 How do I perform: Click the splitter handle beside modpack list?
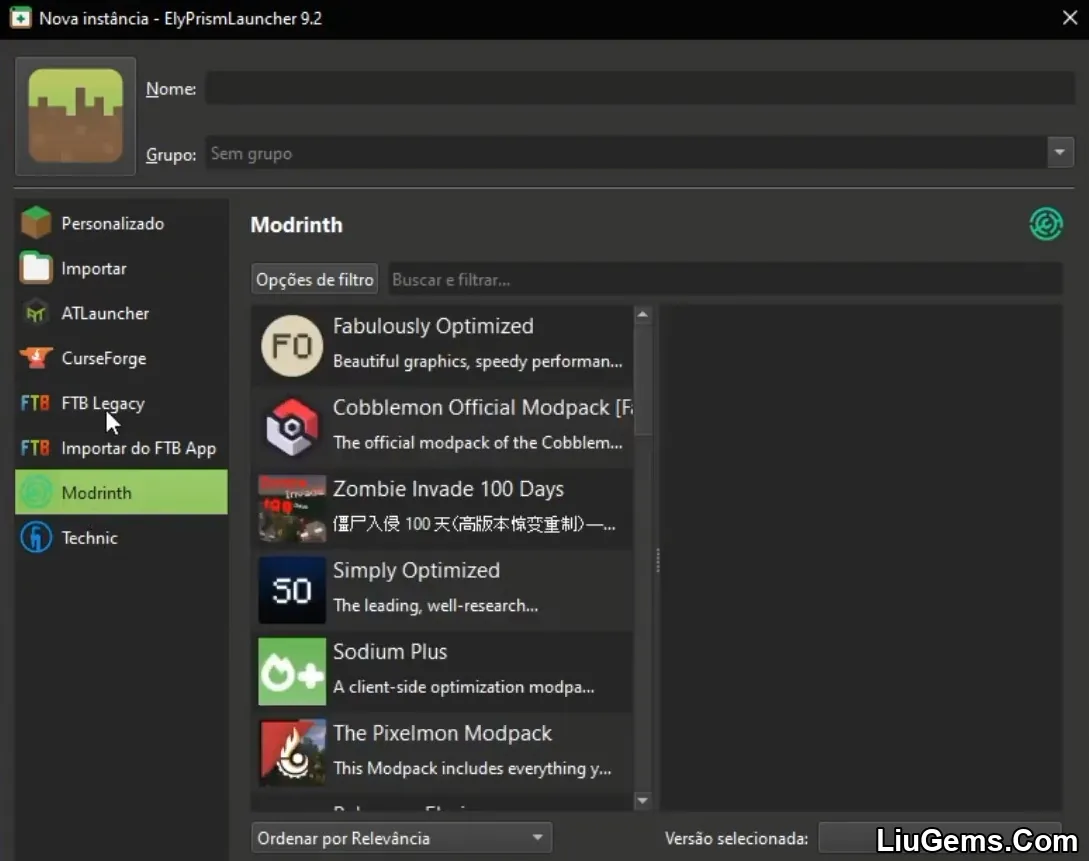(x=657, y=560)
